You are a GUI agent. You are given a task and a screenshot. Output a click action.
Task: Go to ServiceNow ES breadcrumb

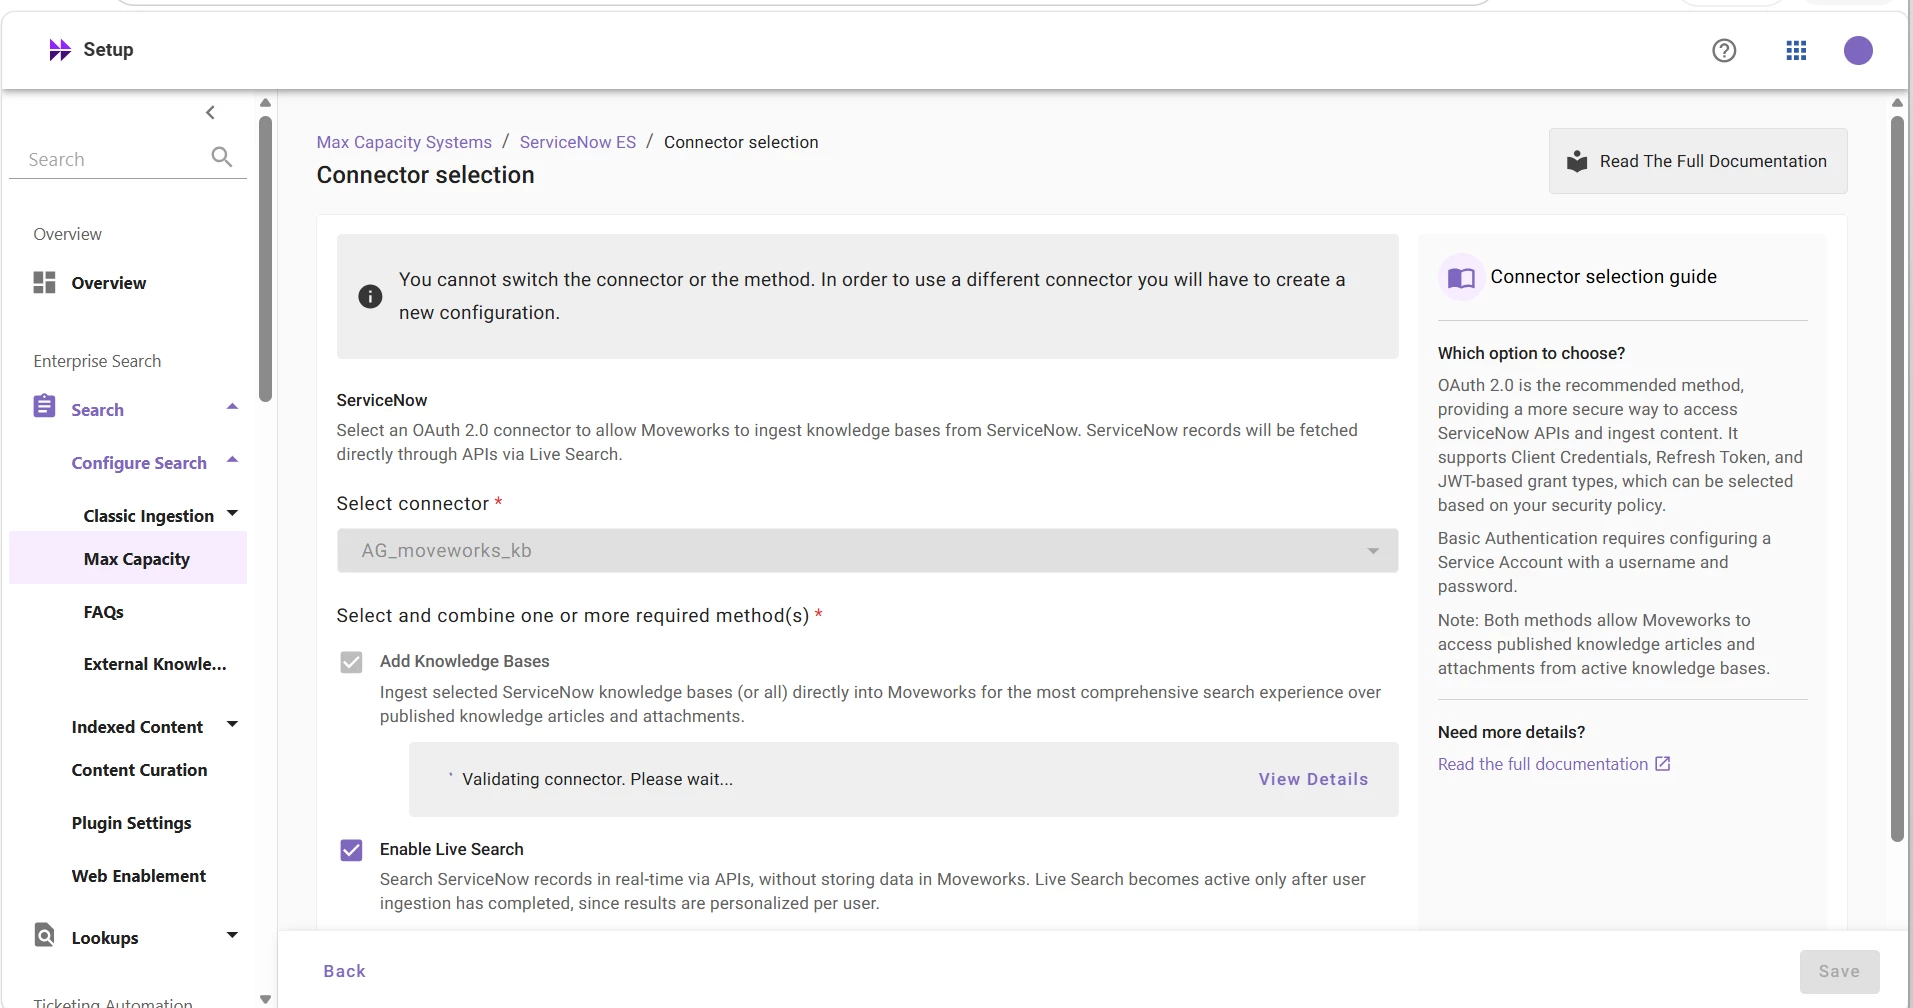577,142
